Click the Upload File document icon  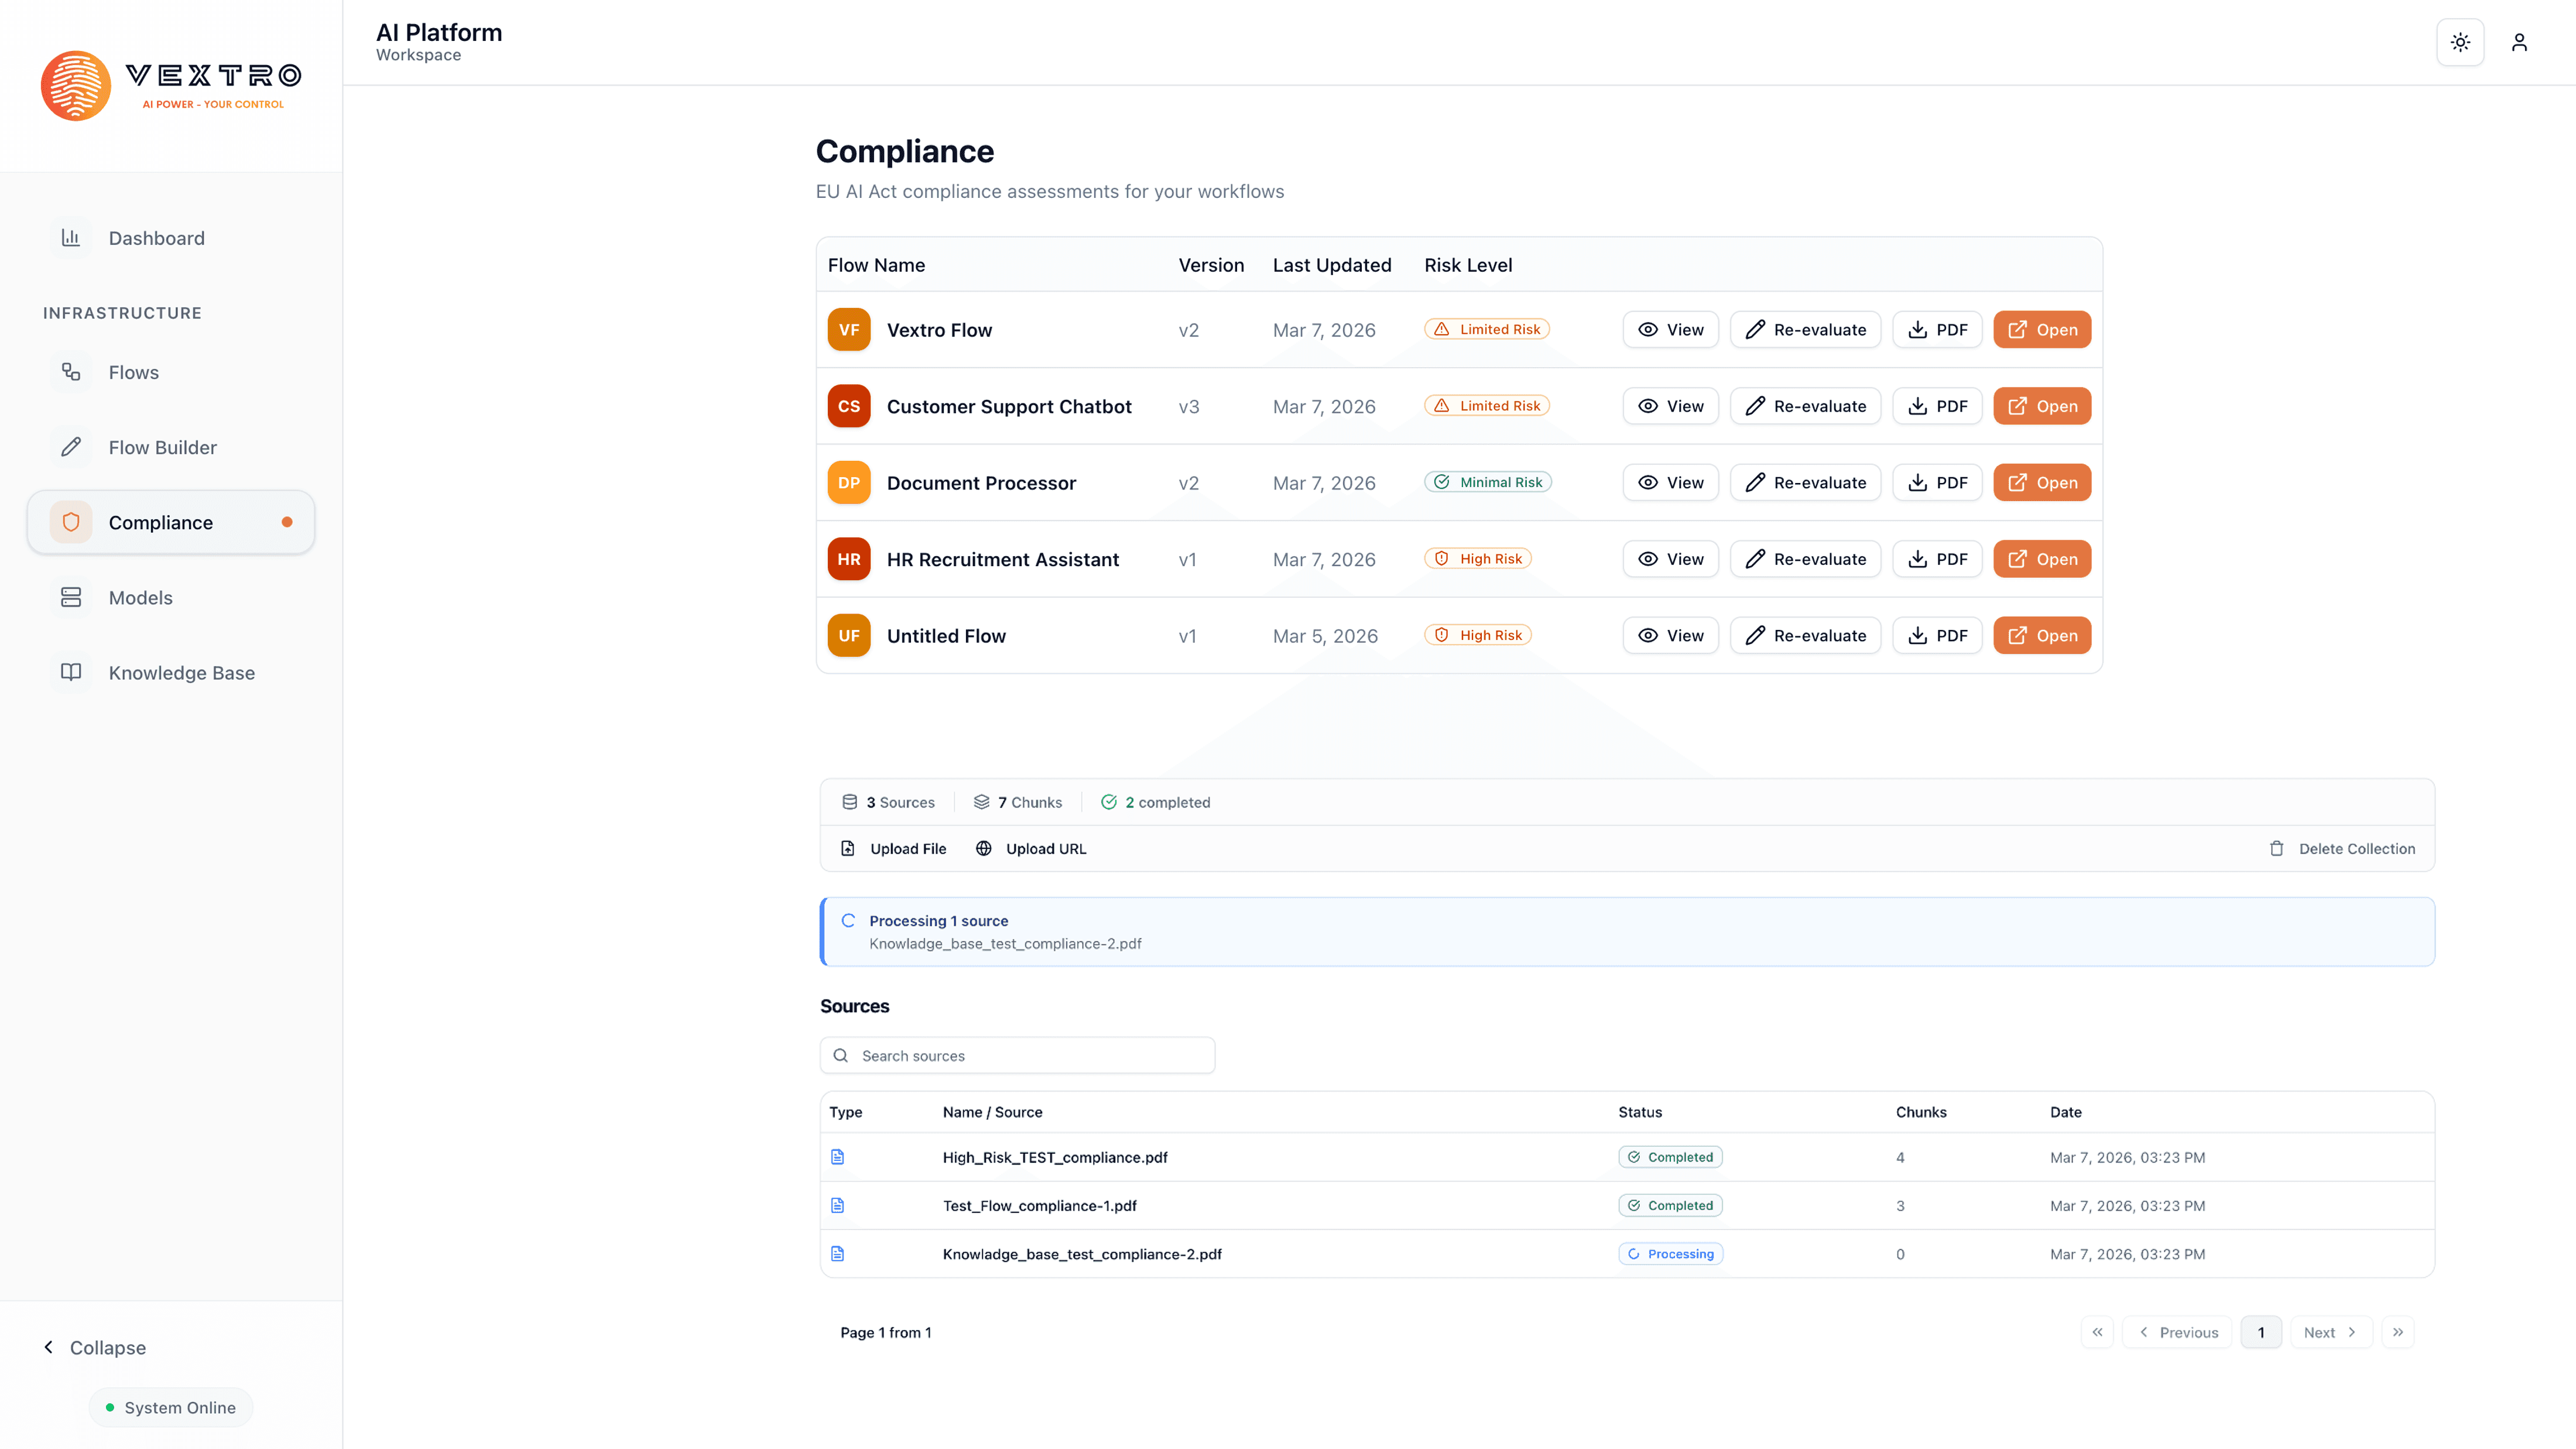848,848
